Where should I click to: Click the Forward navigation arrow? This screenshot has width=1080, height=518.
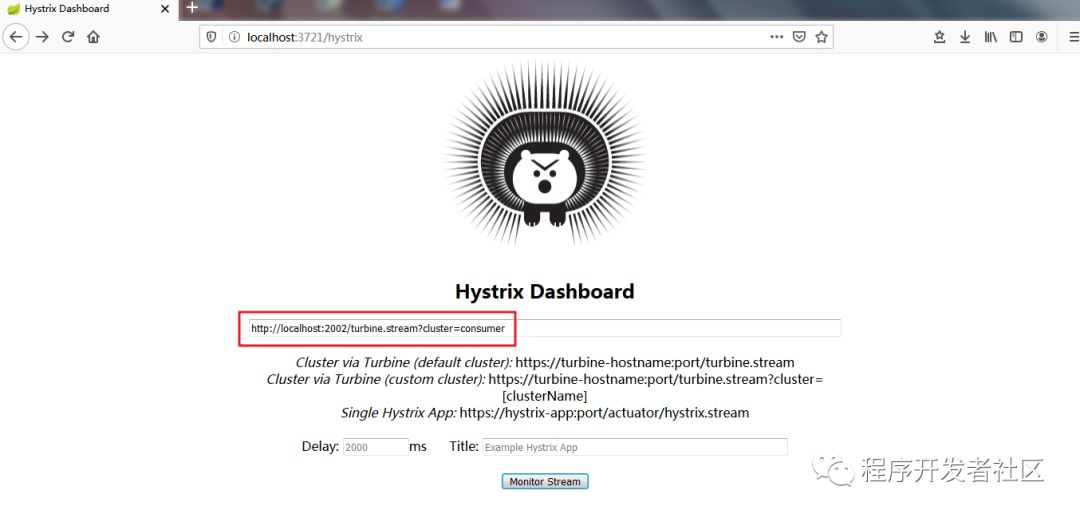43,37
